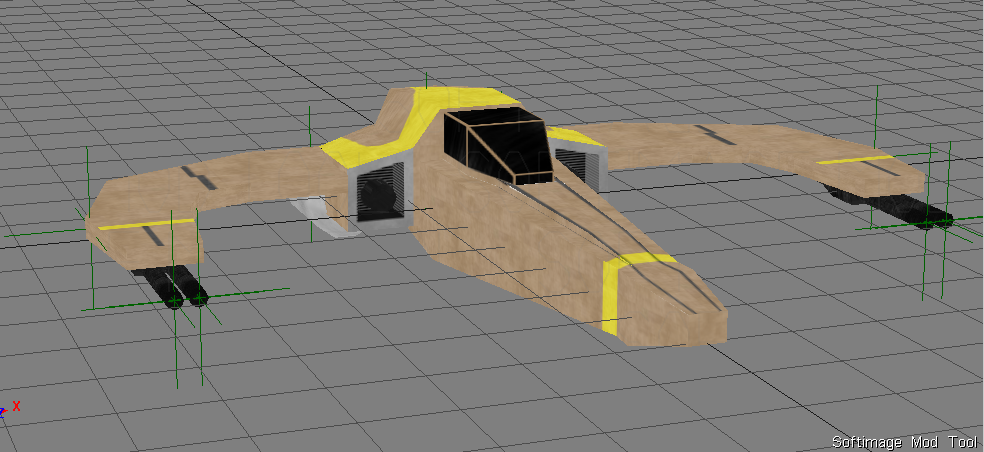
Task: Click the yellow stripe on the left wing tip
Action: click(x=146, y=223)
